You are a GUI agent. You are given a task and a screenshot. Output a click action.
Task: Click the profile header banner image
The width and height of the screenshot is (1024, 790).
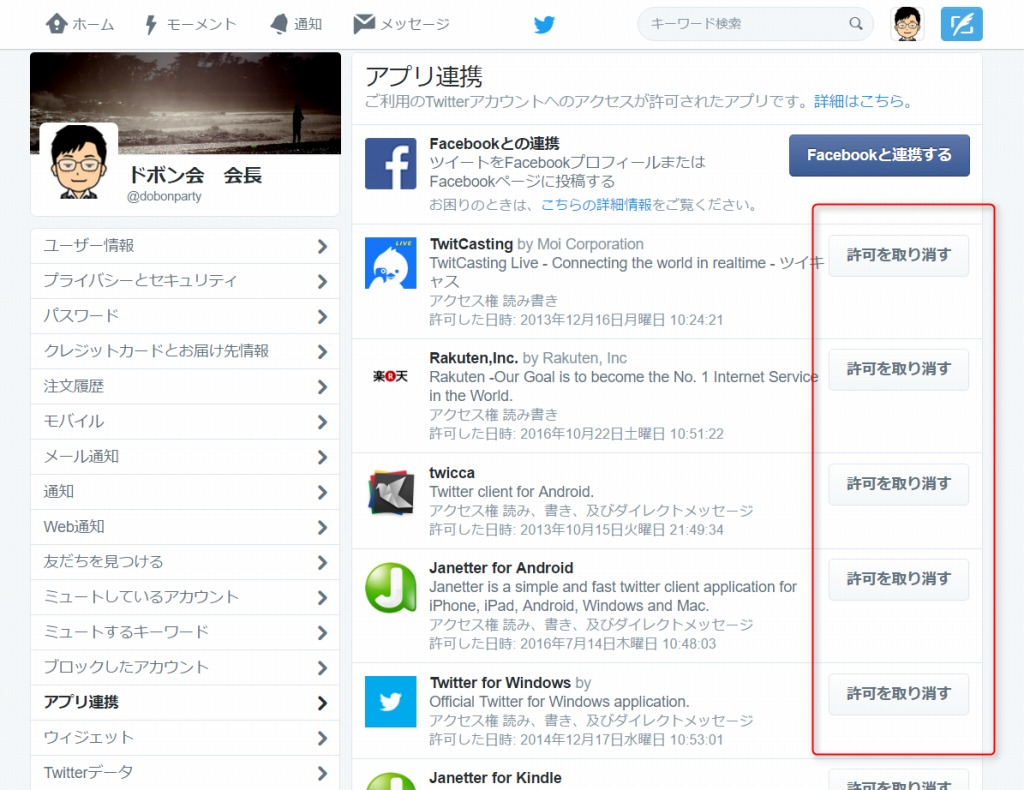click(x=185, y=103)
